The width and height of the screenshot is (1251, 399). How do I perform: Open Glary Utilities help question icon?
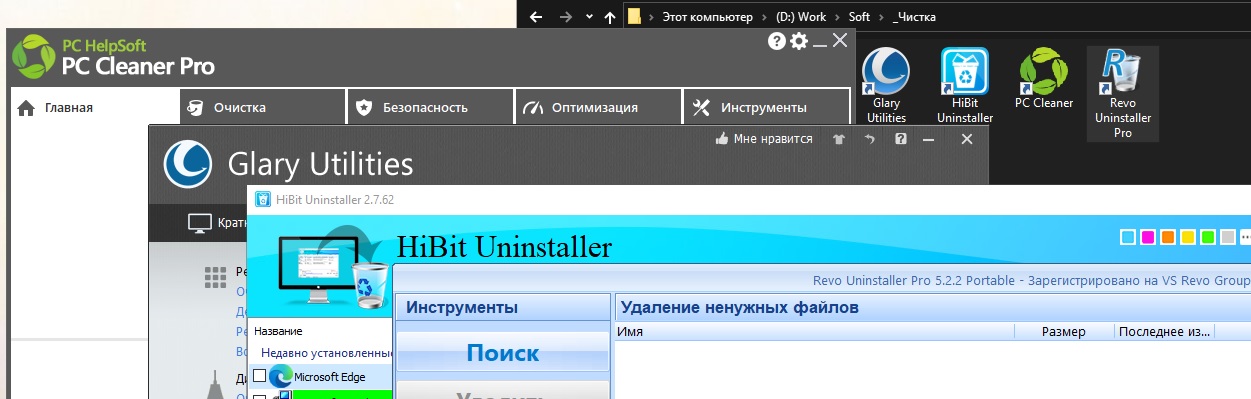(x=900, y=139)
